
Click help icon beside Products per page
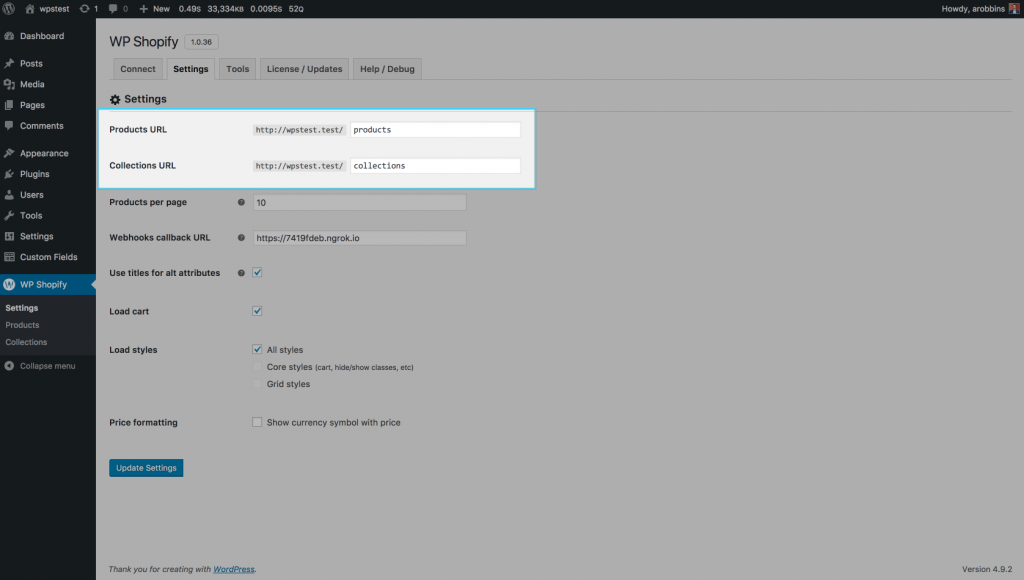[241, 202]
